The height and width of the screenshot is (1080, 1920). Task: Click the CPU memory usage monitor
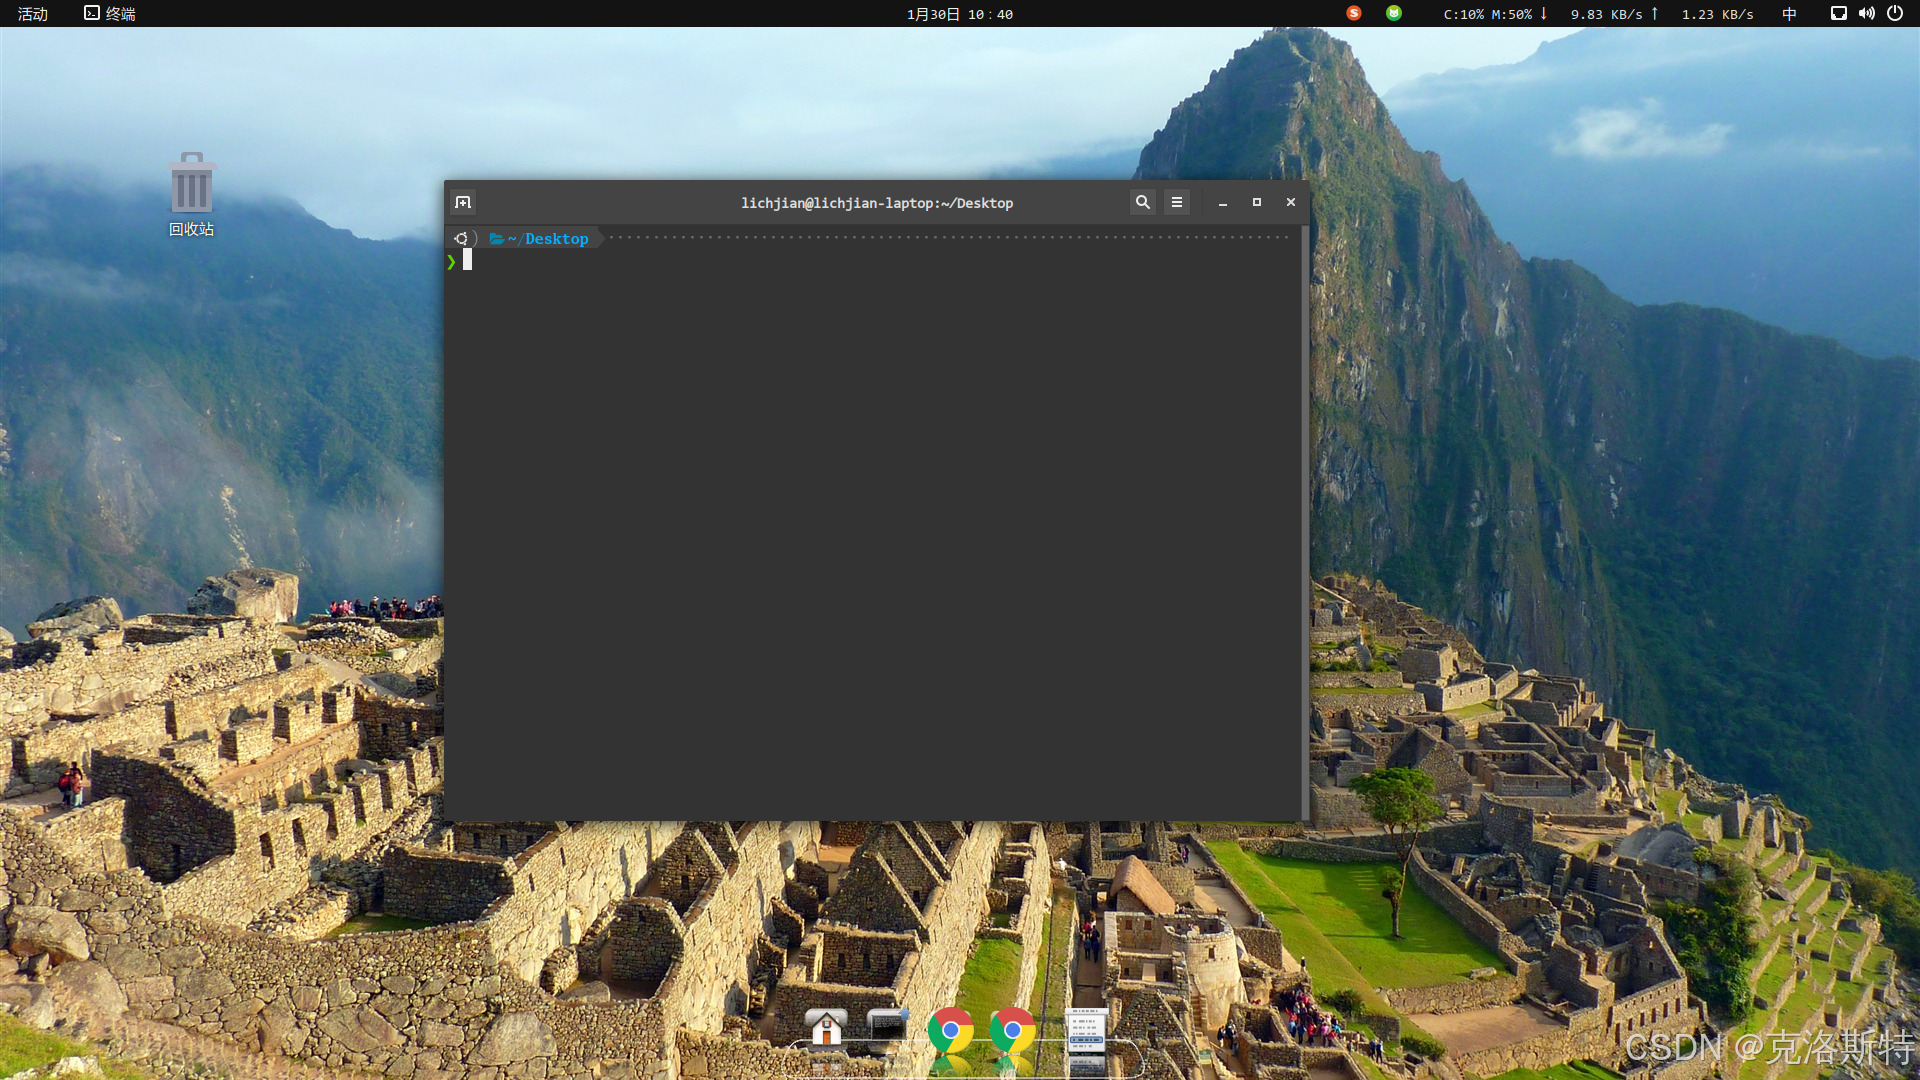(1487, 14)
